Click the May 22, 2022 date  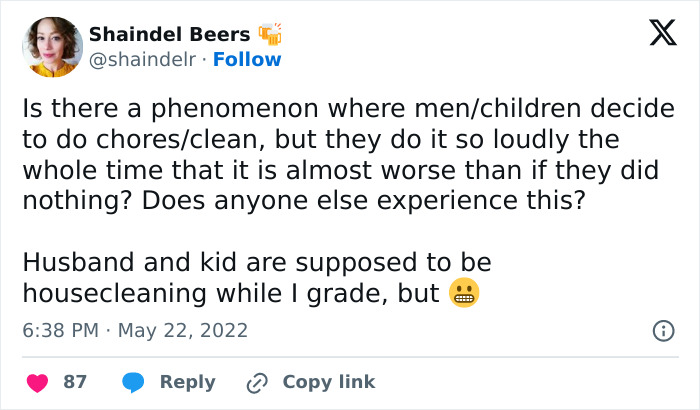186,330
